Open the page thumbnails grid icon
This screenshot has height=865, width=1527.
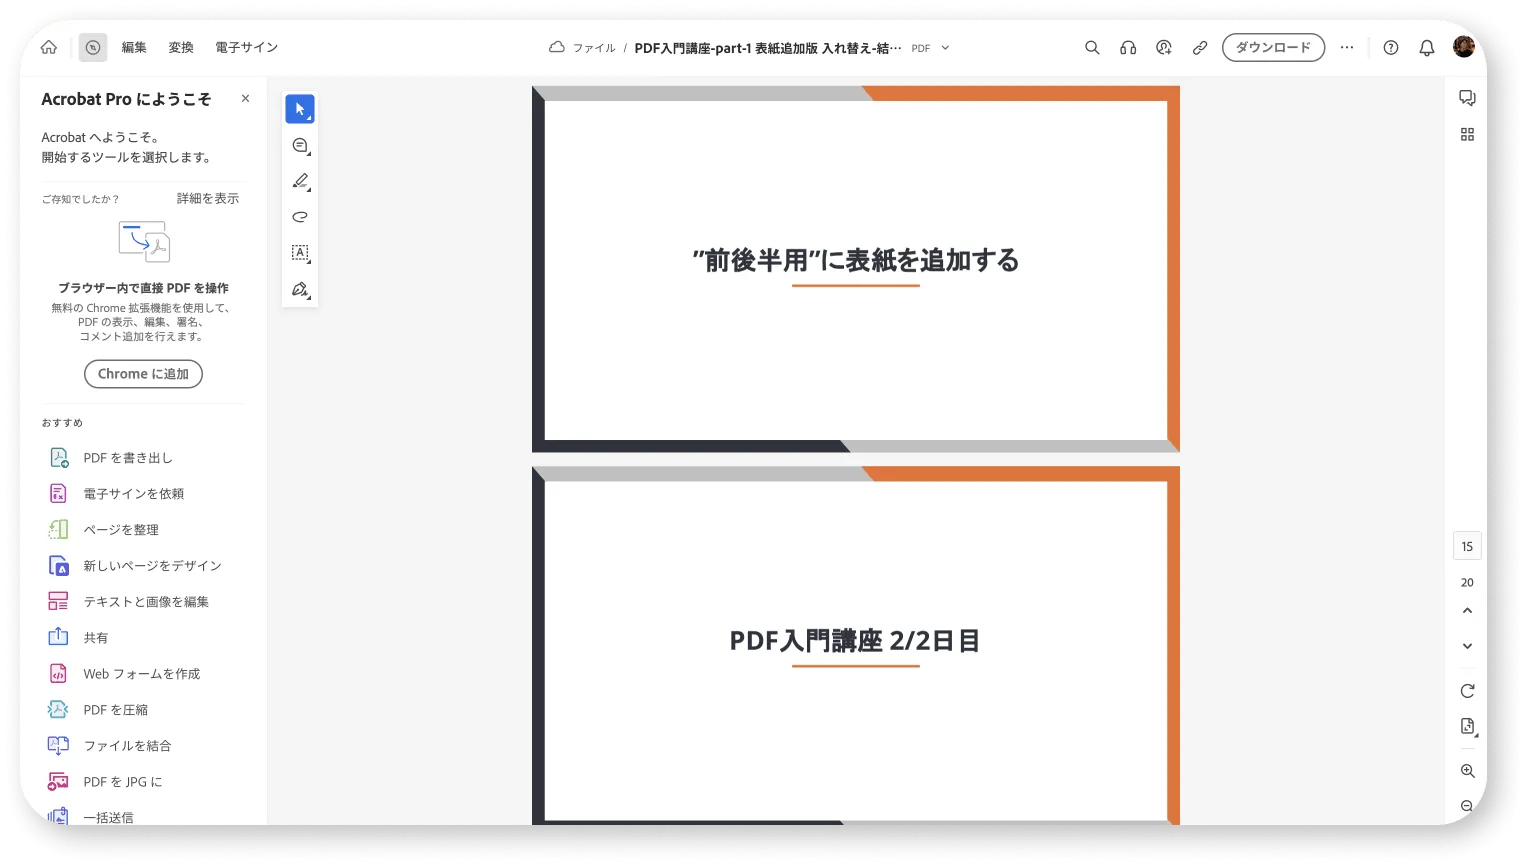(x=1467, y=134)
